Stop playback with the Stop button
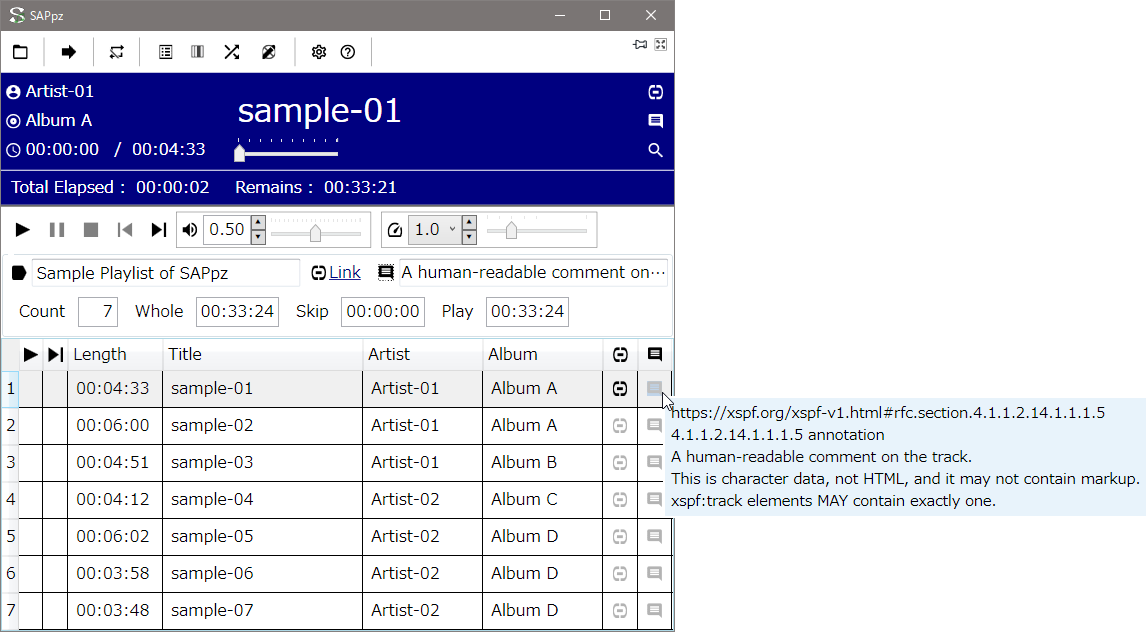This screenshot has width=1148, height=632. (91, 230)
